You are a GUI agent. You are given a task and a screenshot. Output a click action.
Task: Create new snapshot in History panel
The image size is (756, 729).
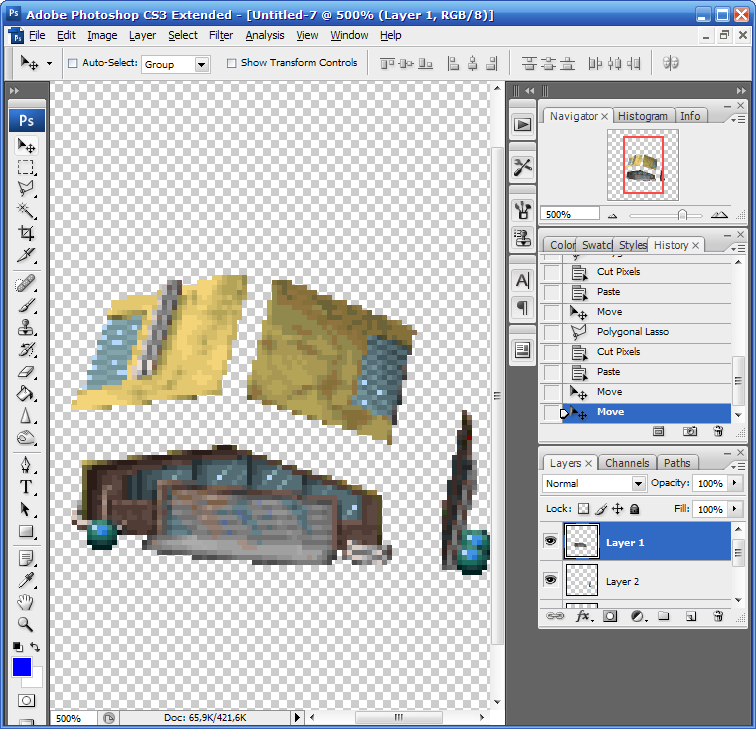tap(690, 431)
